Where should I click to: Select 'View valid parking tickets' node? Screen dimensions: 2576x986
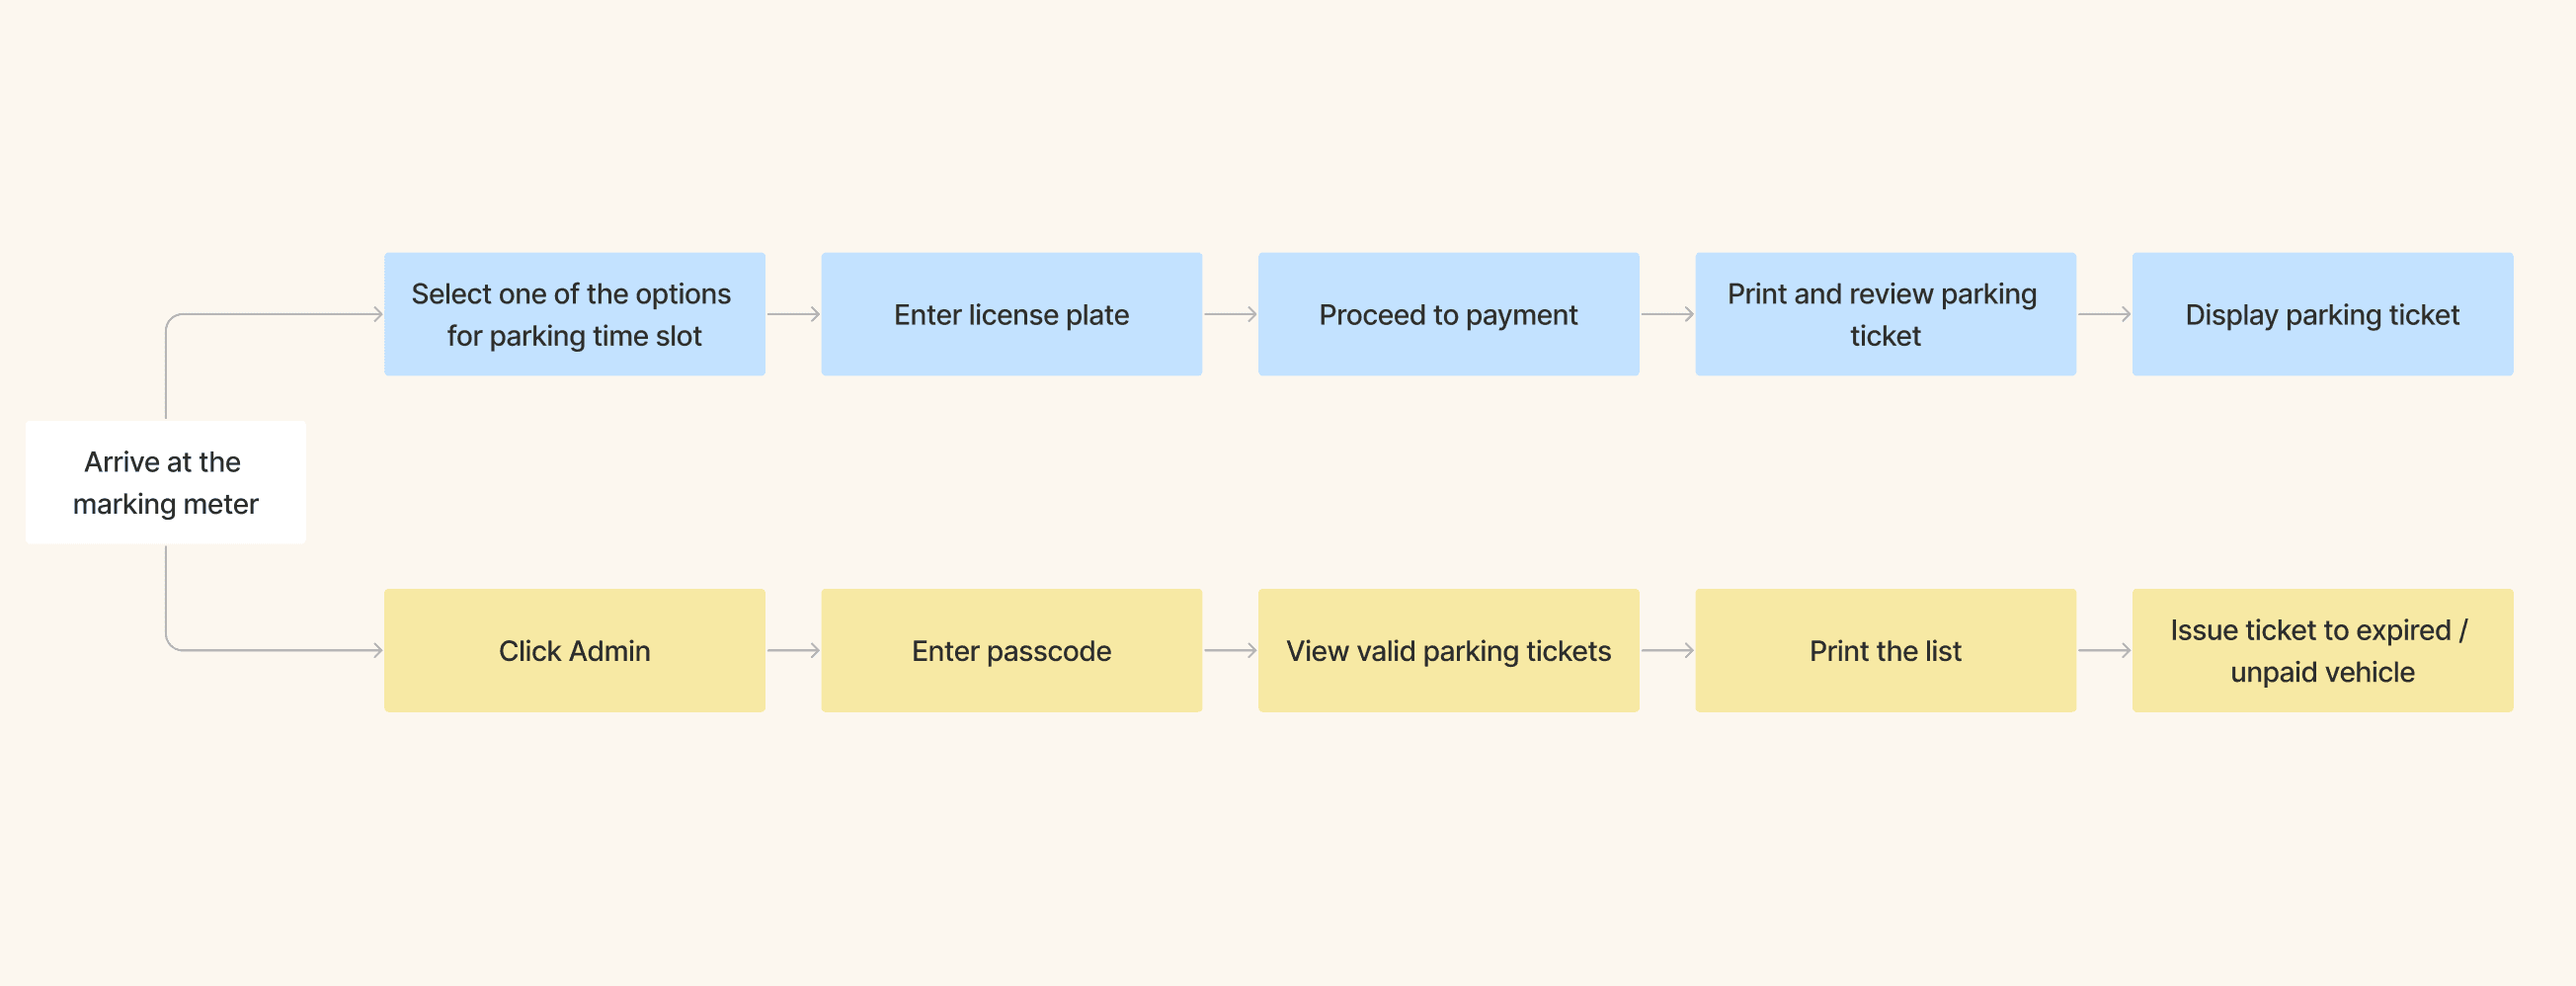(1448, 650)
